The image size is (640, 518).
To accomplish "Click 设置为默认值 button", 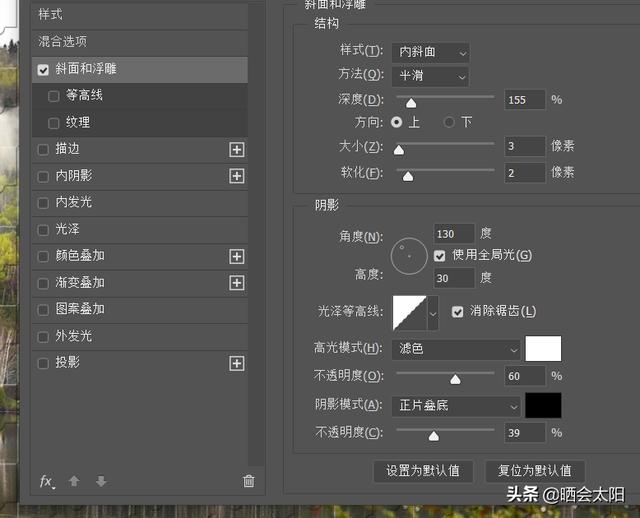I will tap(423, 471).
